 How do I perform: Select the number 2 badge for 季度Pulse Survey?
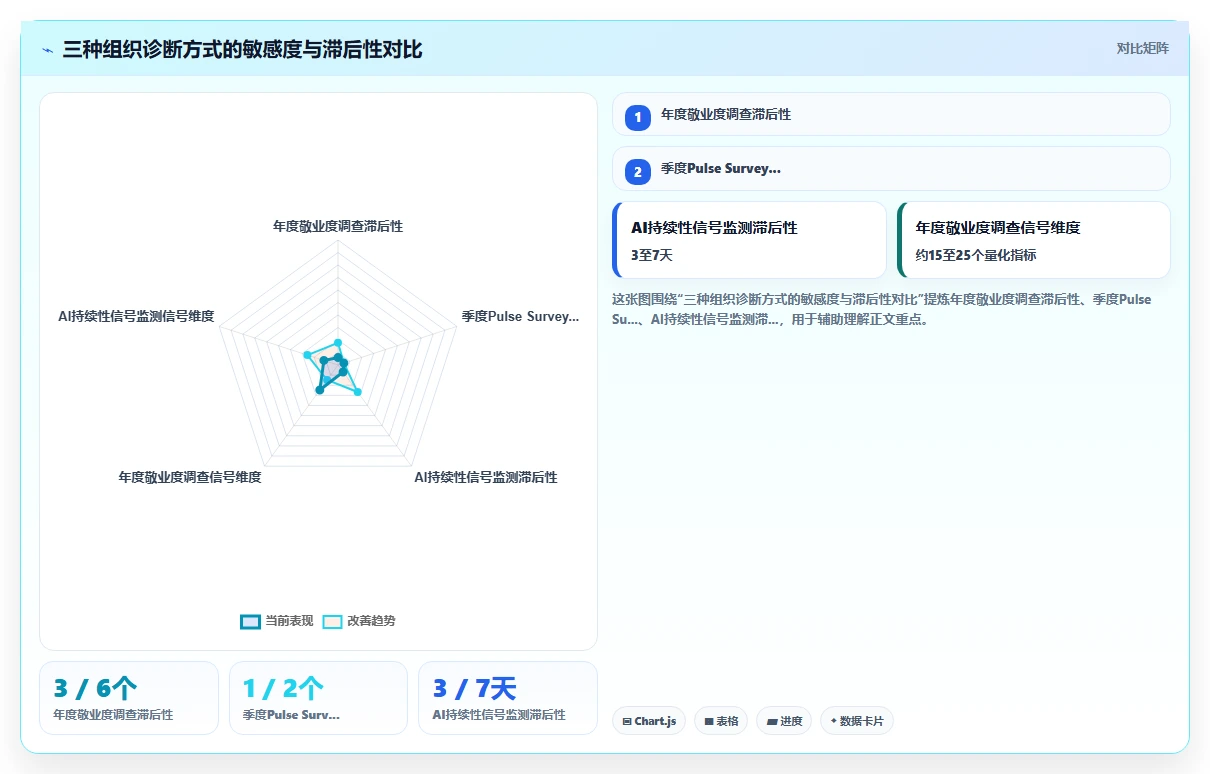(x=638, y=171)
